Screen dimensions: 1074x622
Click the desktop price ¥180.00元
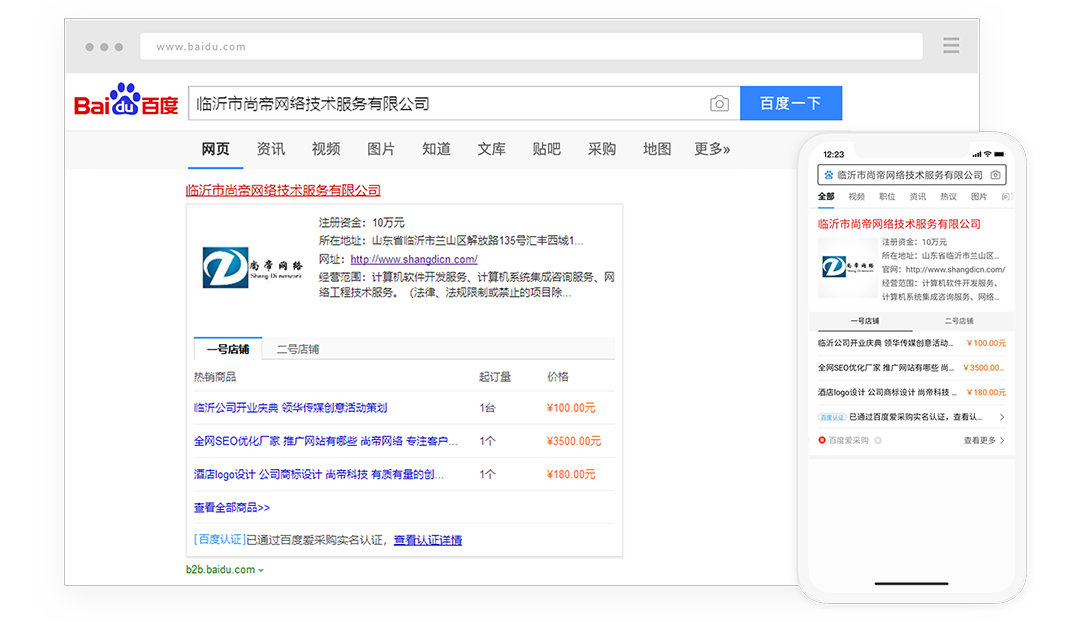[x=571, y=474]
